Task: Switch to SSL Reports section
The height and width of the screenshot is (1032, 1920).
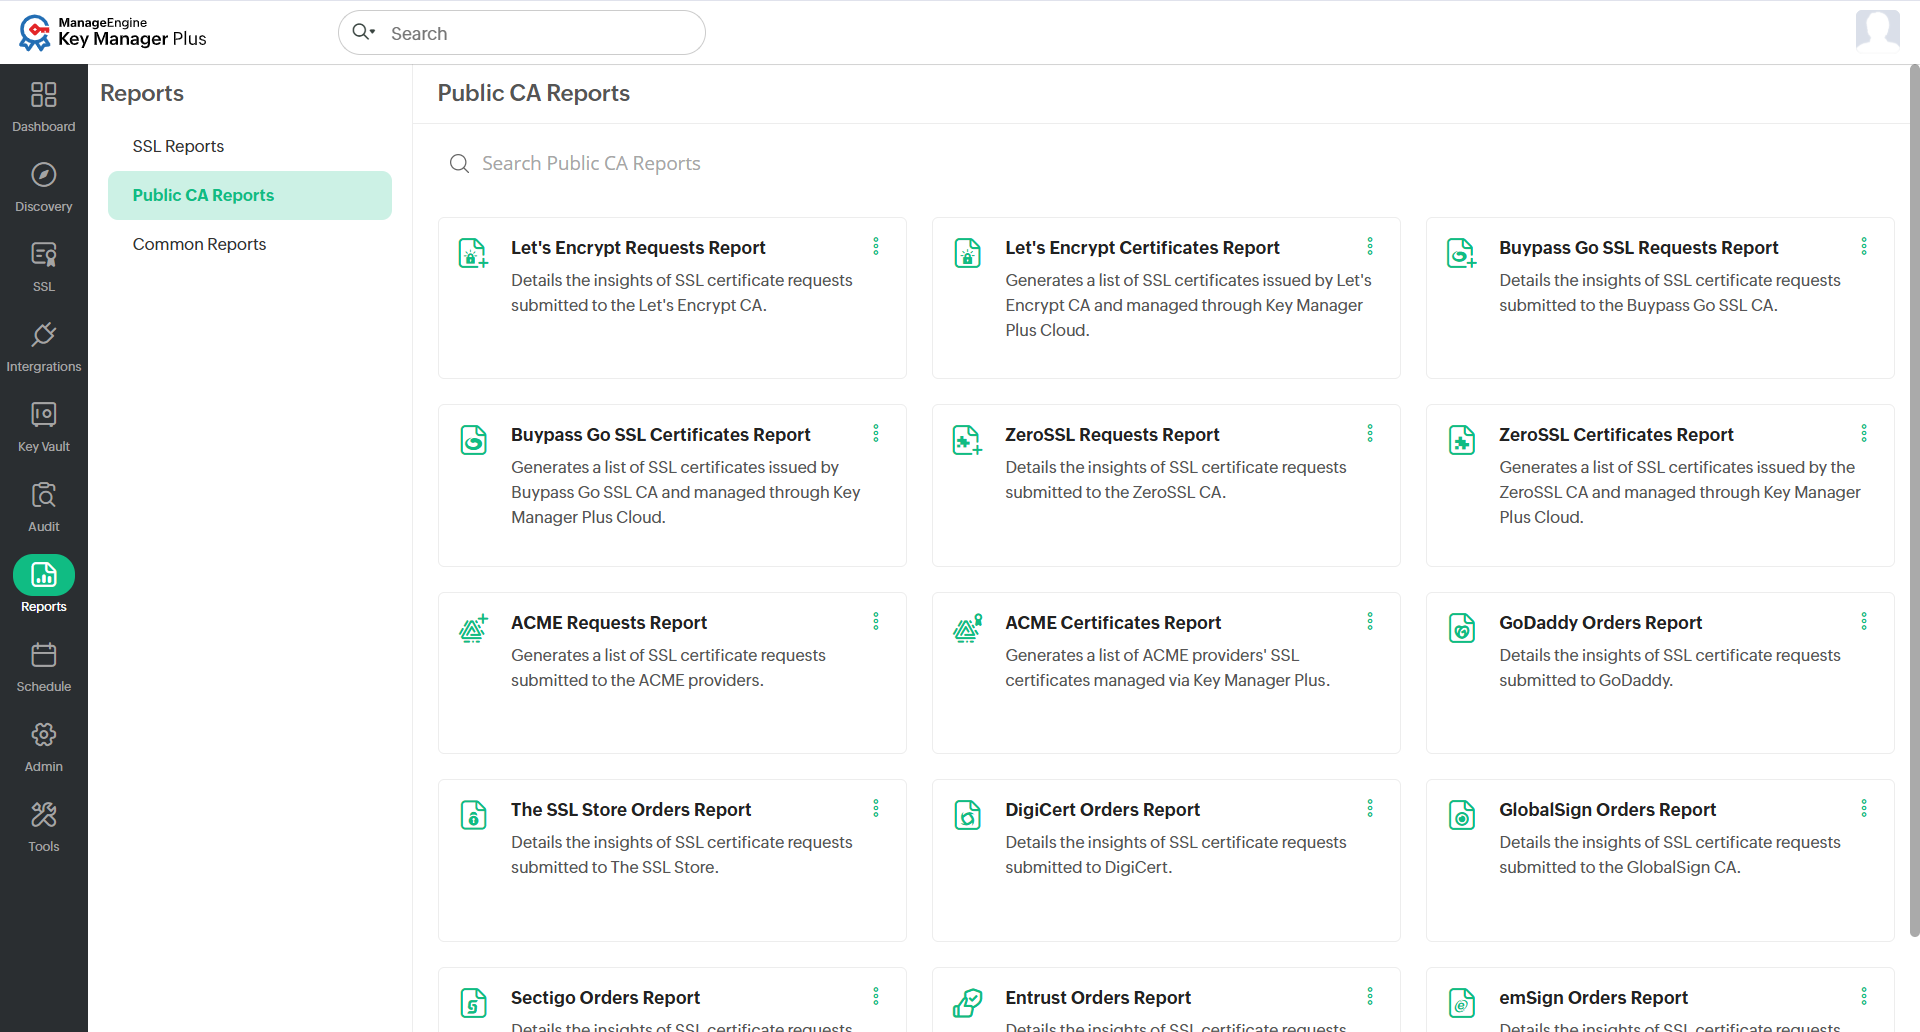Action: tap(178, 146)
